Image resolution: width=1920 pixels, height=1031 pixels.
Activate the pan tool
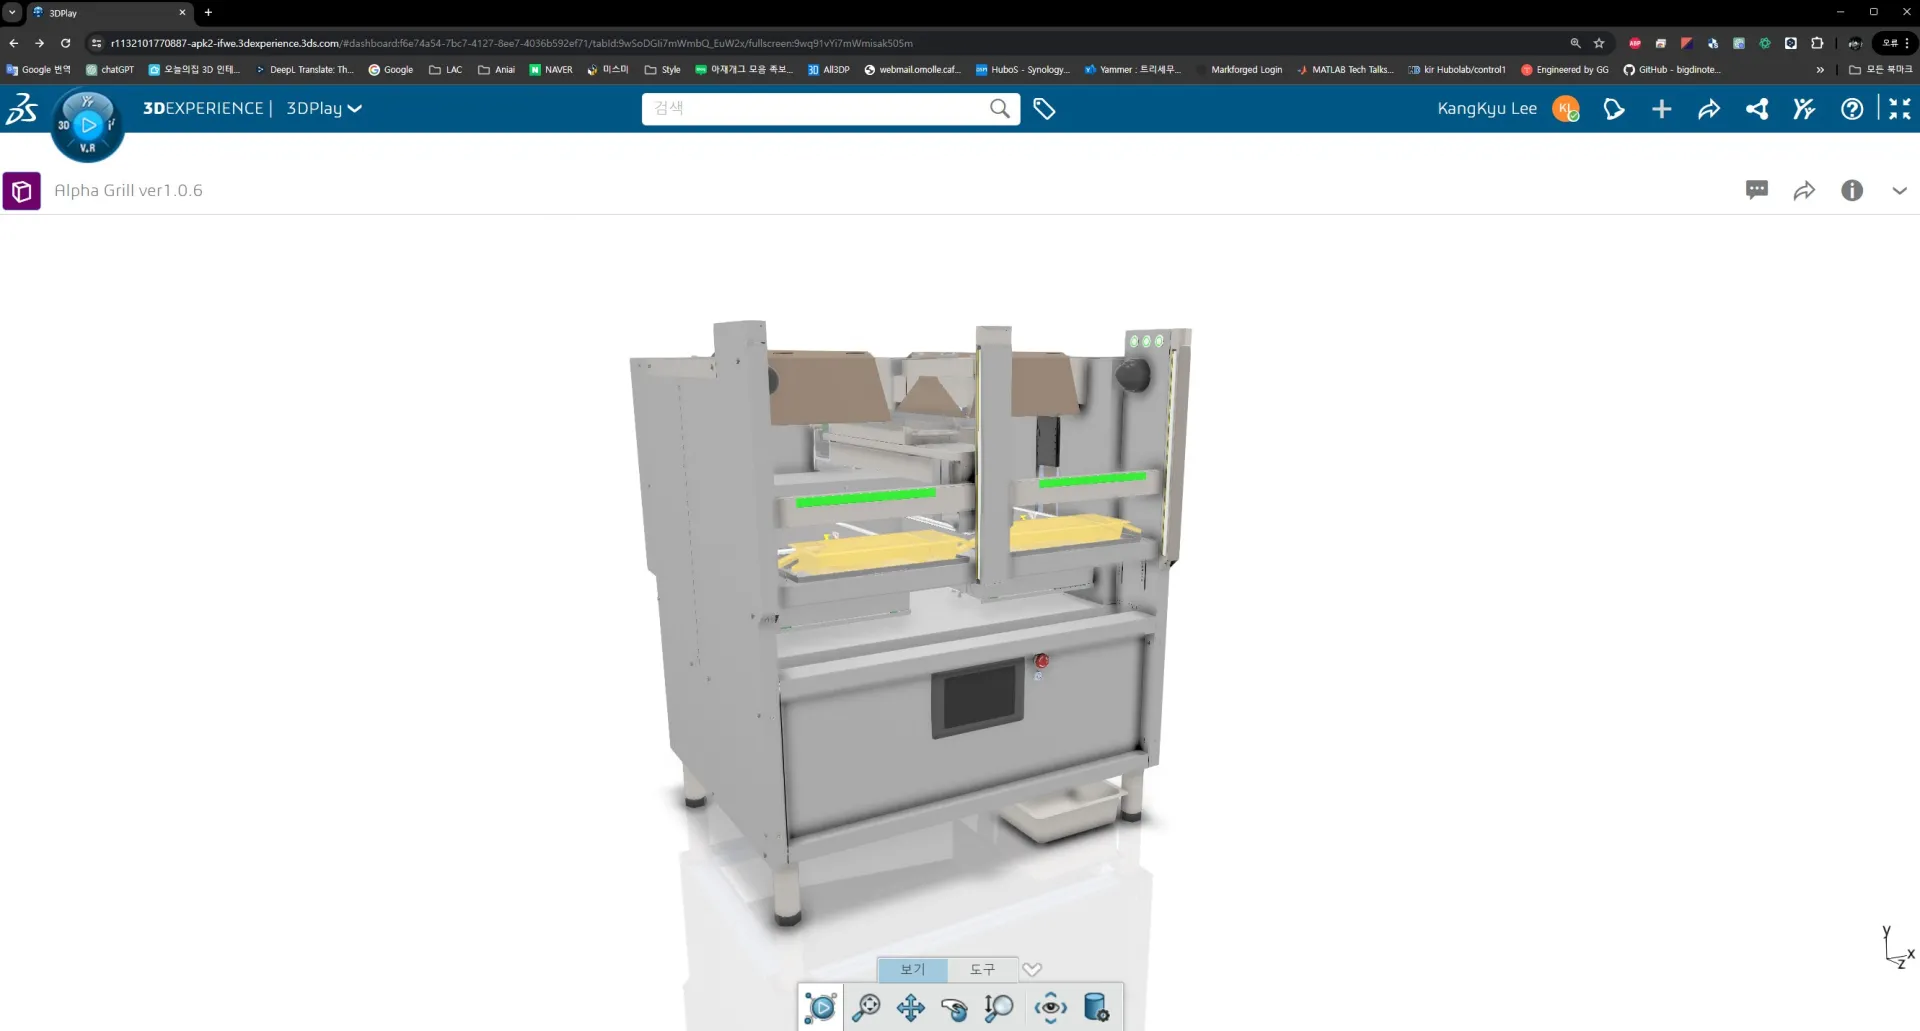[x=910, y=1008]
